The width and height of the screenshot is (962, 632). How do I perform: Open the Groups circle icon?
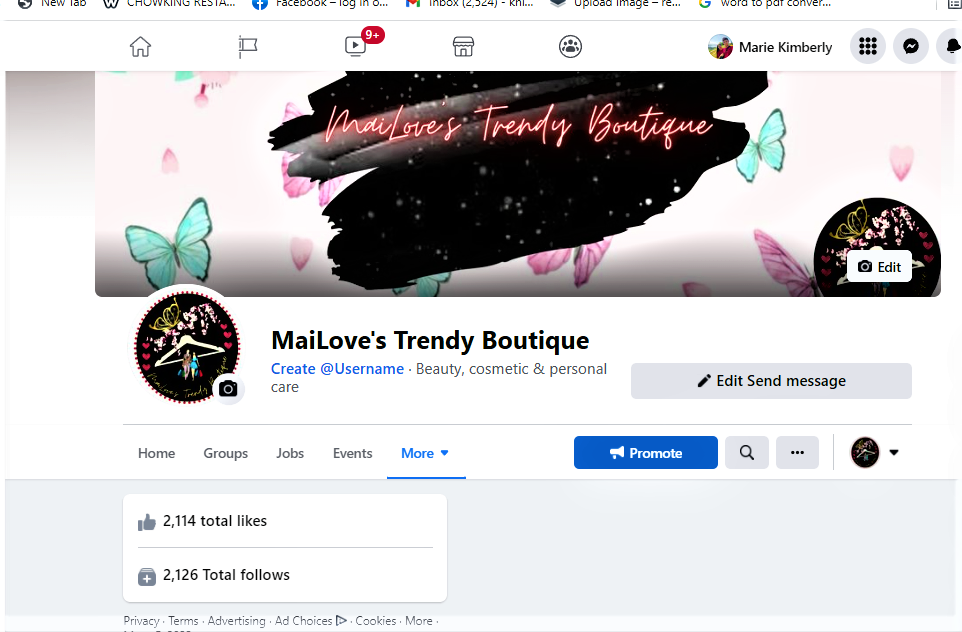571,47
